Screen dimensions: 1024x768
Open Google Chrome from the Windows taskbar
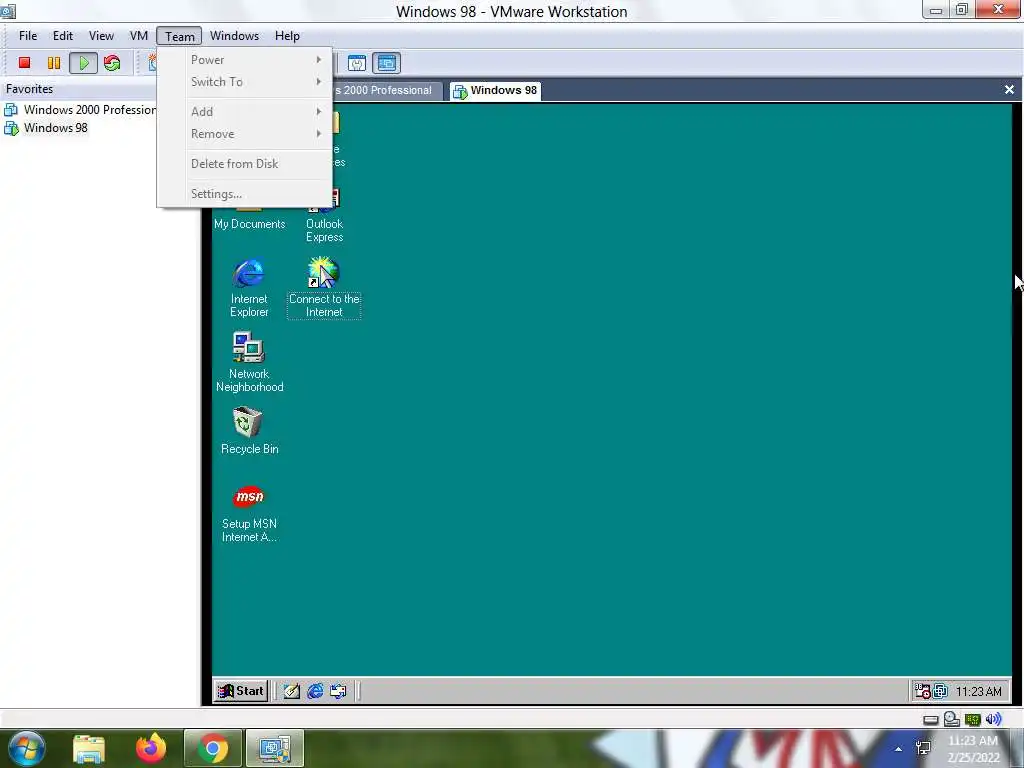coord(212,748)
